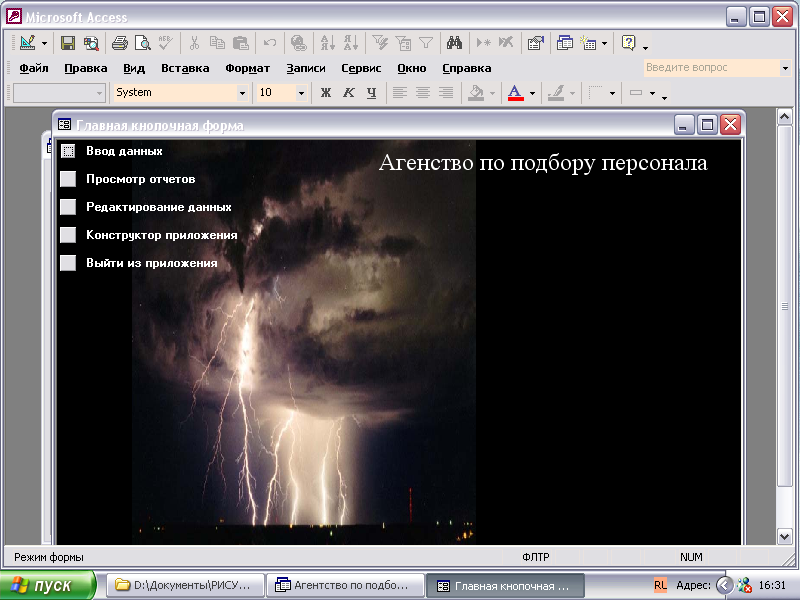The width and height of the screenshot is (800, 600).
Task: Click the Properties icon in toolbar
Action: coord(535,43)
